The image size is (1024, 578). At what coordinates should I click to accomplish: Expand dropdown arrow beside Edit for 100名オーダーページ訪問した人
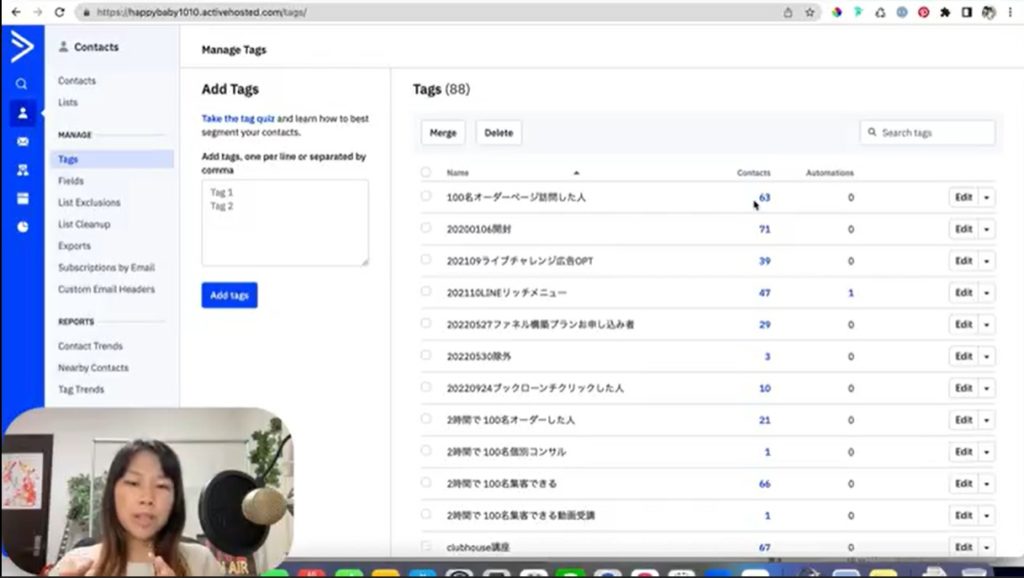[987, 197]
